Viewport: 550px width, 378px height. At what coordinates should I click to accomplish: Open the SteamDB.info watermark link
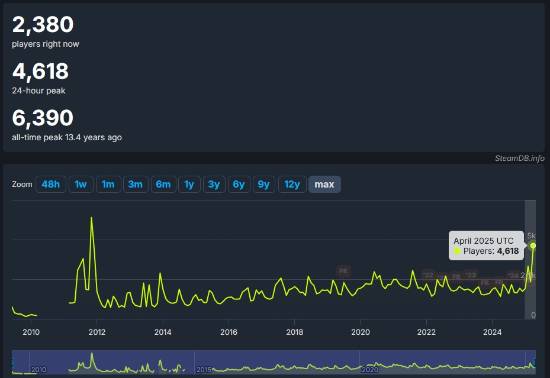coord(519,158)
